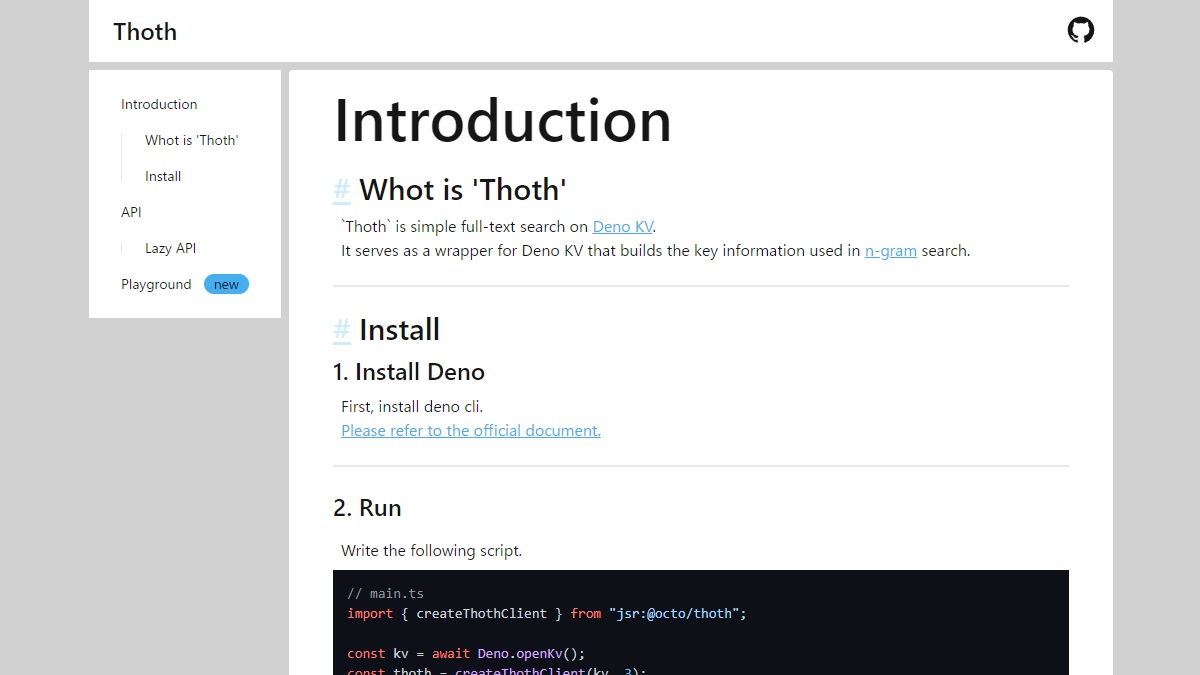Viewport: 1200px width, 675px height.
Task: Click the 'Deno.openKv()' code line
Action: [466, 653]
